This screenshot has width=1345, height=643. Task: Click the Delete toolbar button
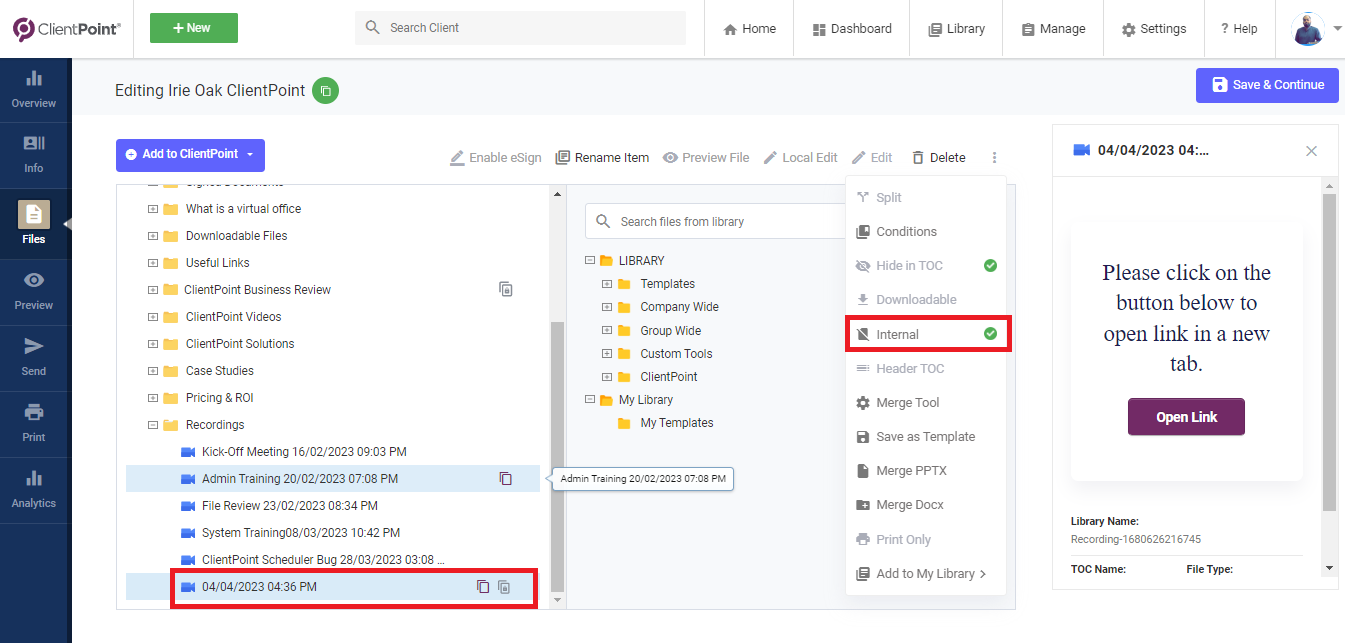point(938,157)
